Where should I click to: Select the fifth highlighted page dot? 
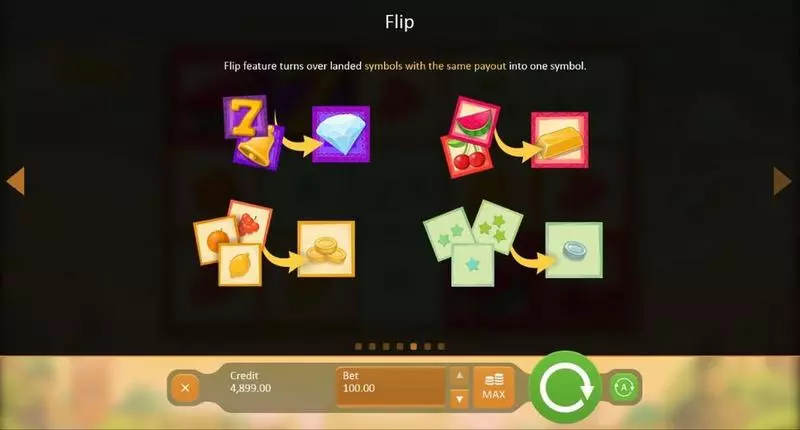tap(414, 346)
